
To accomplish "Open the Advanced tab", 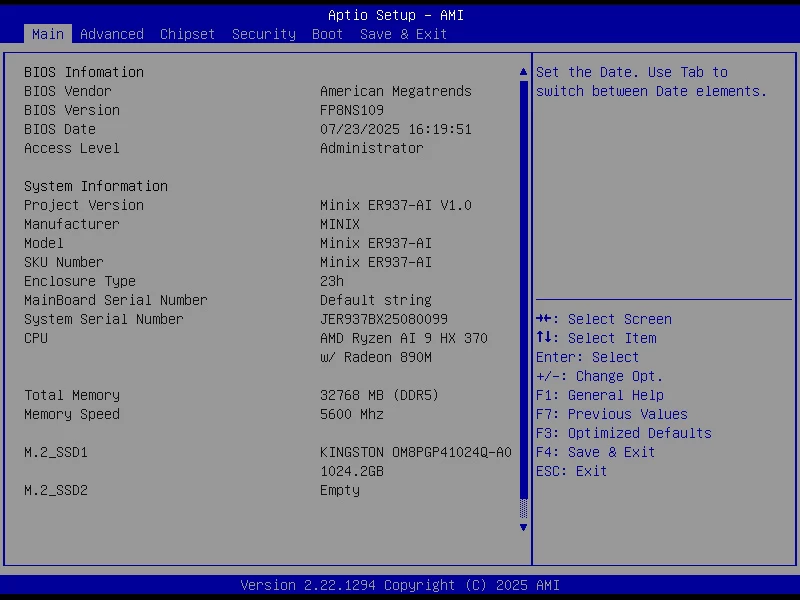I will pos(112,34).
